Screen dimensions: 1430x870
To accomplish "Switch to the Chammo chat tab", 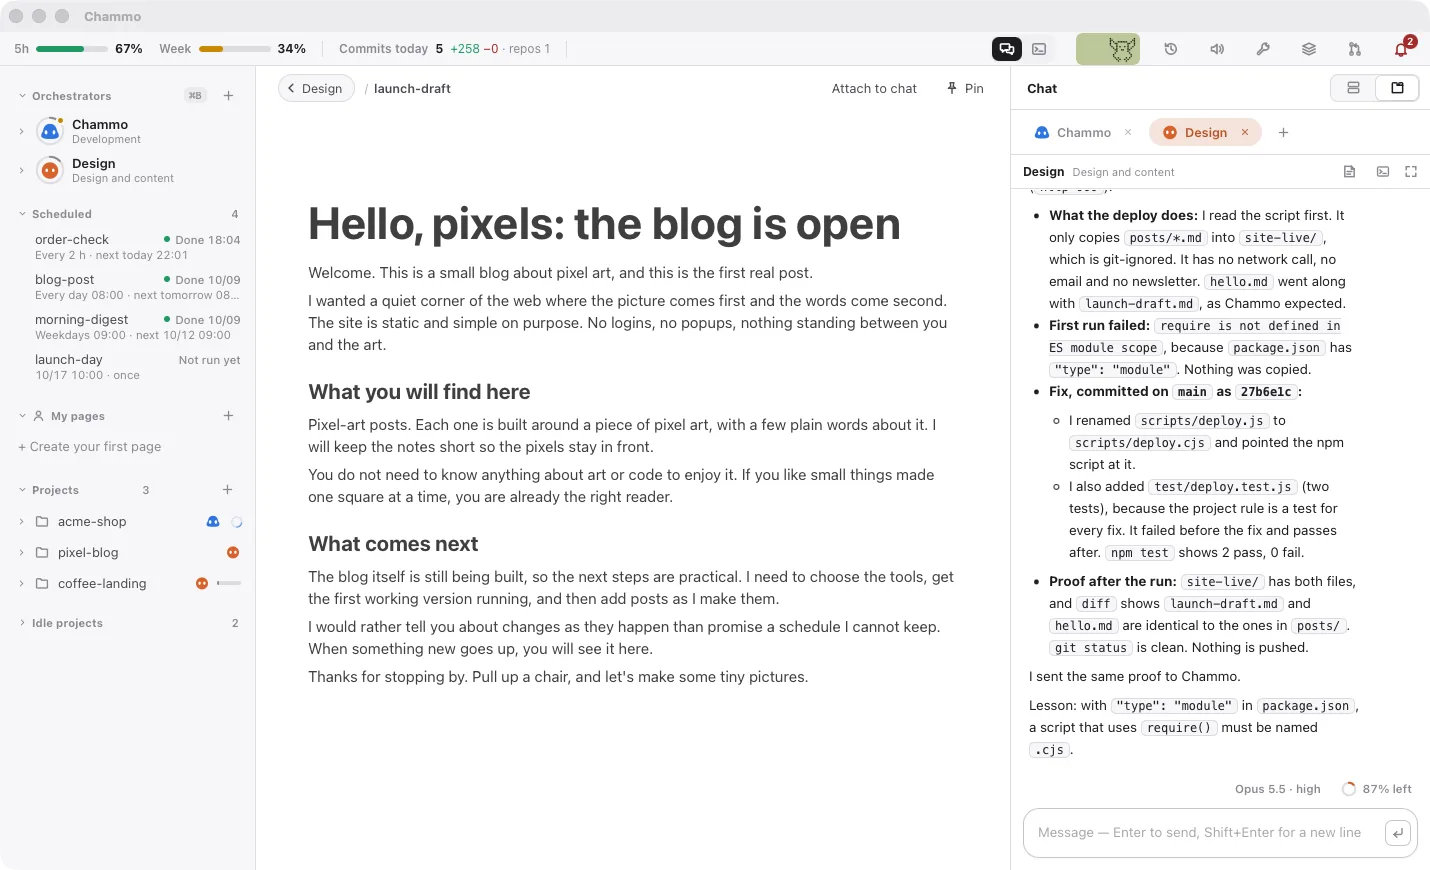I will [x=1073, y=132].
